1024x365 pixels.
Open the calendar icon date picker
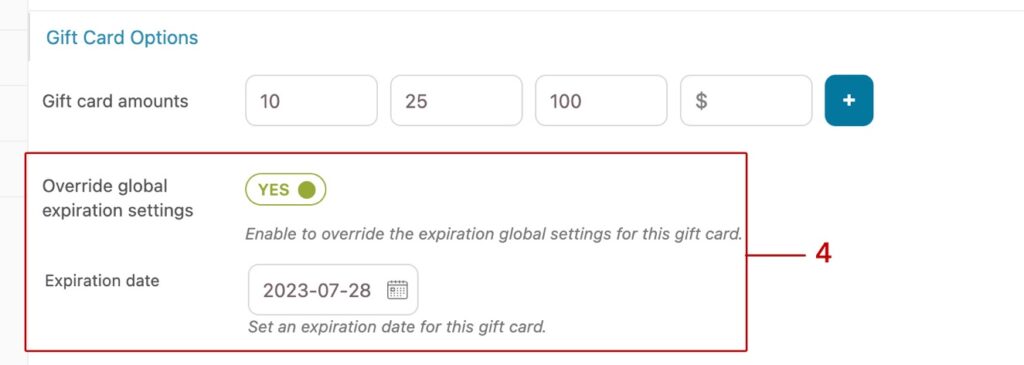[x=397, y=290]
